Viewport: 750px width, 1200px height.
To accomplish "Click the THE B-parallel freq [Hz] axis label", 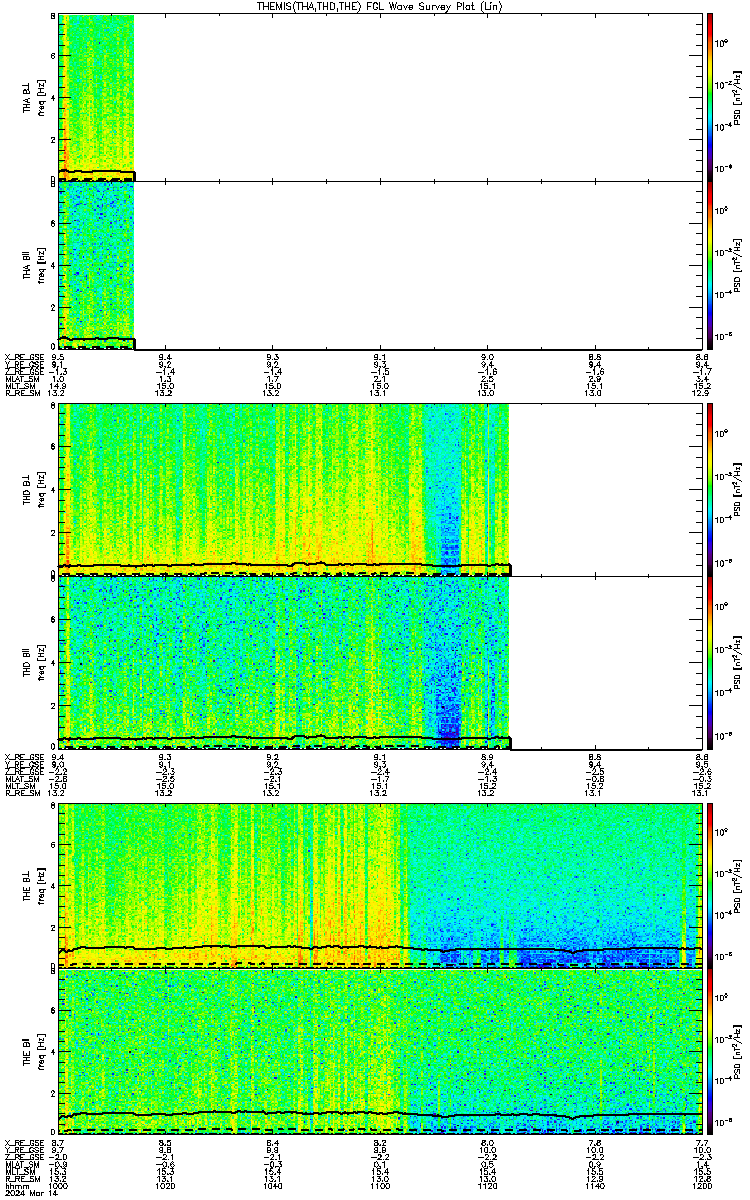I will 41,1050.
